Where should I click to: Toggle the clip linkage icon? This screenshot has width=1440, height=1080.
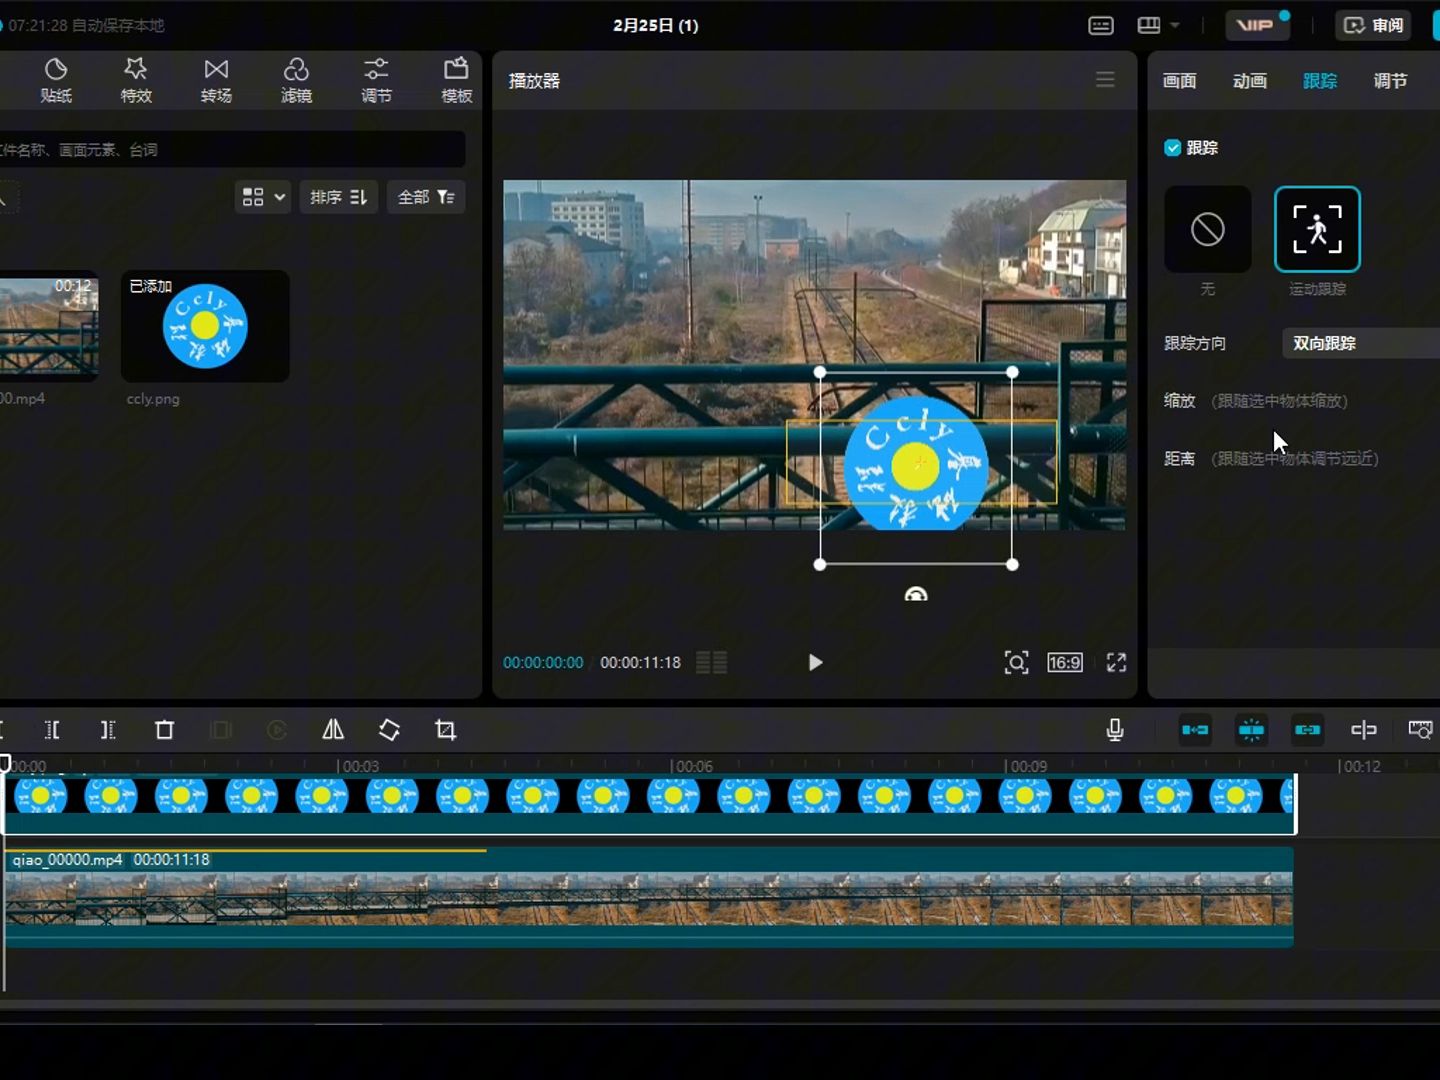(x=1307, y=730)
